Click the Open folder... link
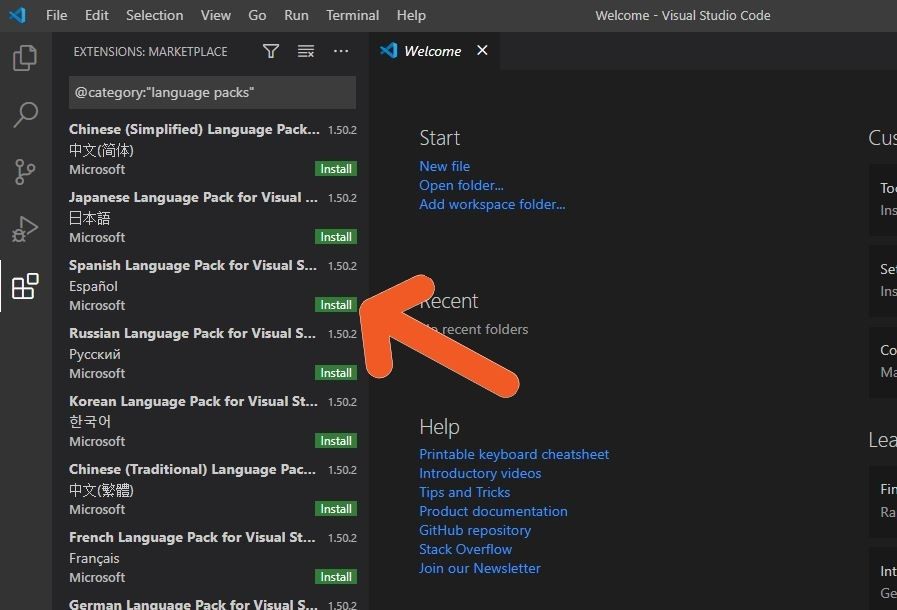 [461, 185]
